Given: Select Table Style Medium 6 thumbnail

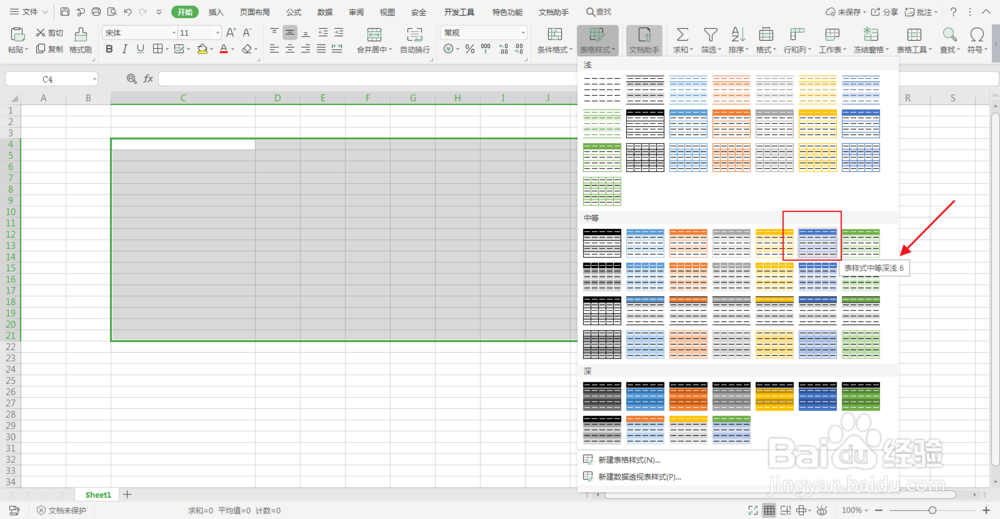Looking at the screenshot, I should (x=818, y=243).
